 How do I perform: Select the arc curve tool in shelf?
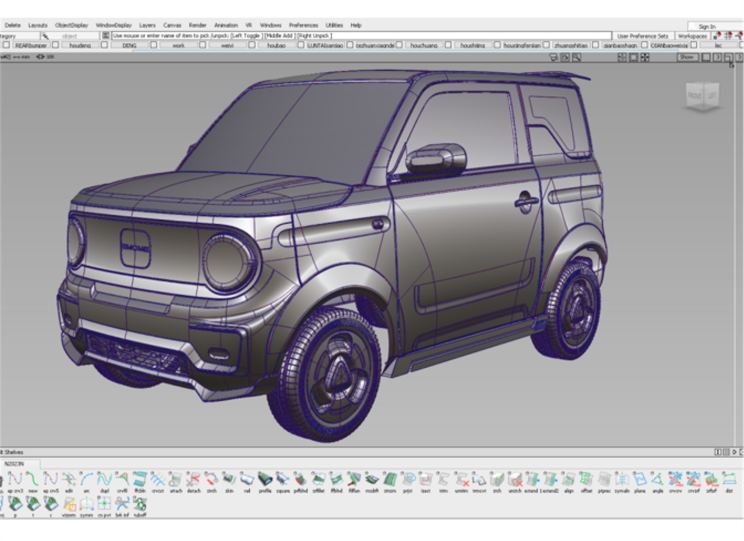click(85, 481)
